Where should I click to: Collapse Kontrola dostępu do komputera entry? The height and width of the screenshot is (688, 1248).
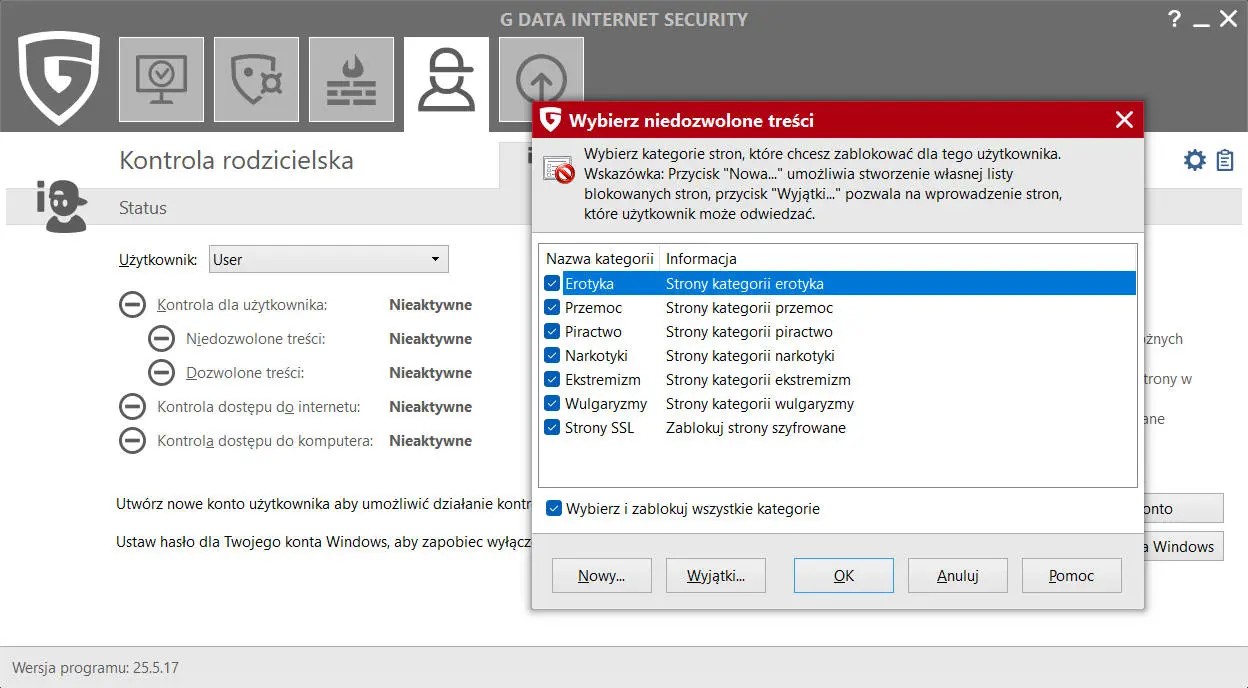[132, 440]
